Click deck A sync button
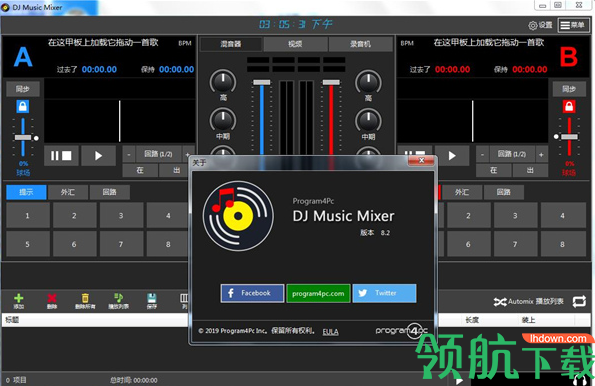The width and height of the screenshot is (595, 386). (x=23, y=89)
